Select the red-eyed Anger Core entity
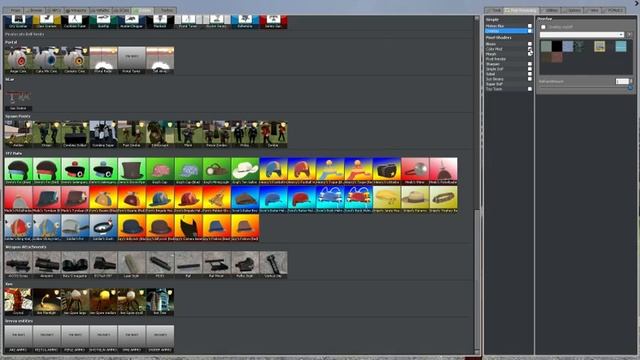The image size is (640, 360). coord(18,60)
